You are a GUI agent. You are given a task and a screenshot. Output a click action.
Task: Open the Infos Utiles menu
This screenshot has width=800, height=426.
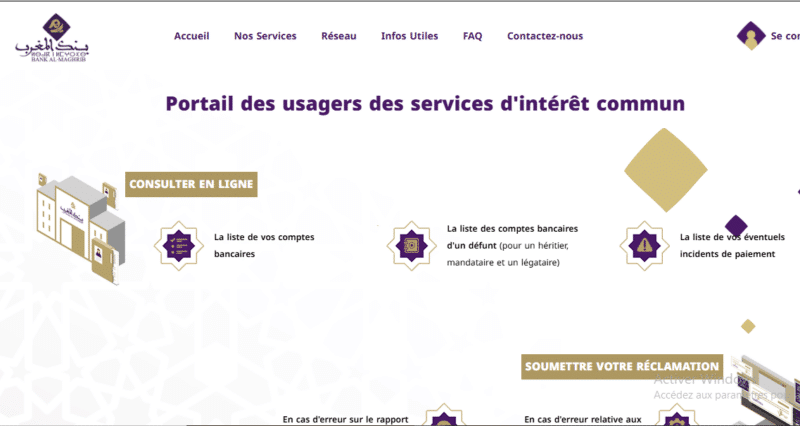[x=409, y=36]
